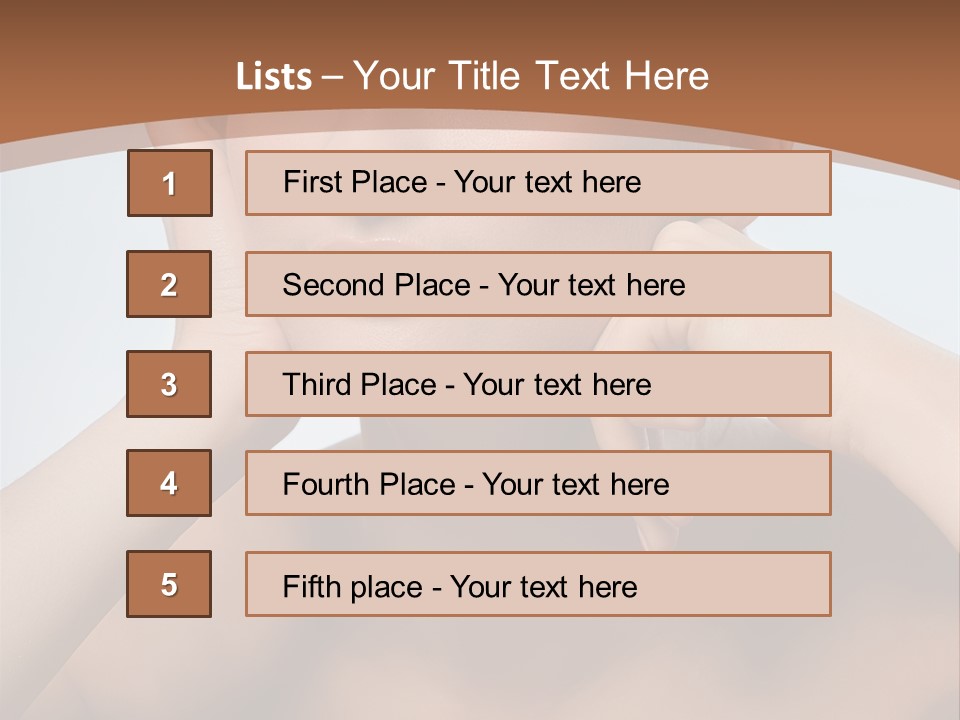Screen dimensions: 960x720
Task: Click the word "Third" in third bar
Action: tap(316, 385)
